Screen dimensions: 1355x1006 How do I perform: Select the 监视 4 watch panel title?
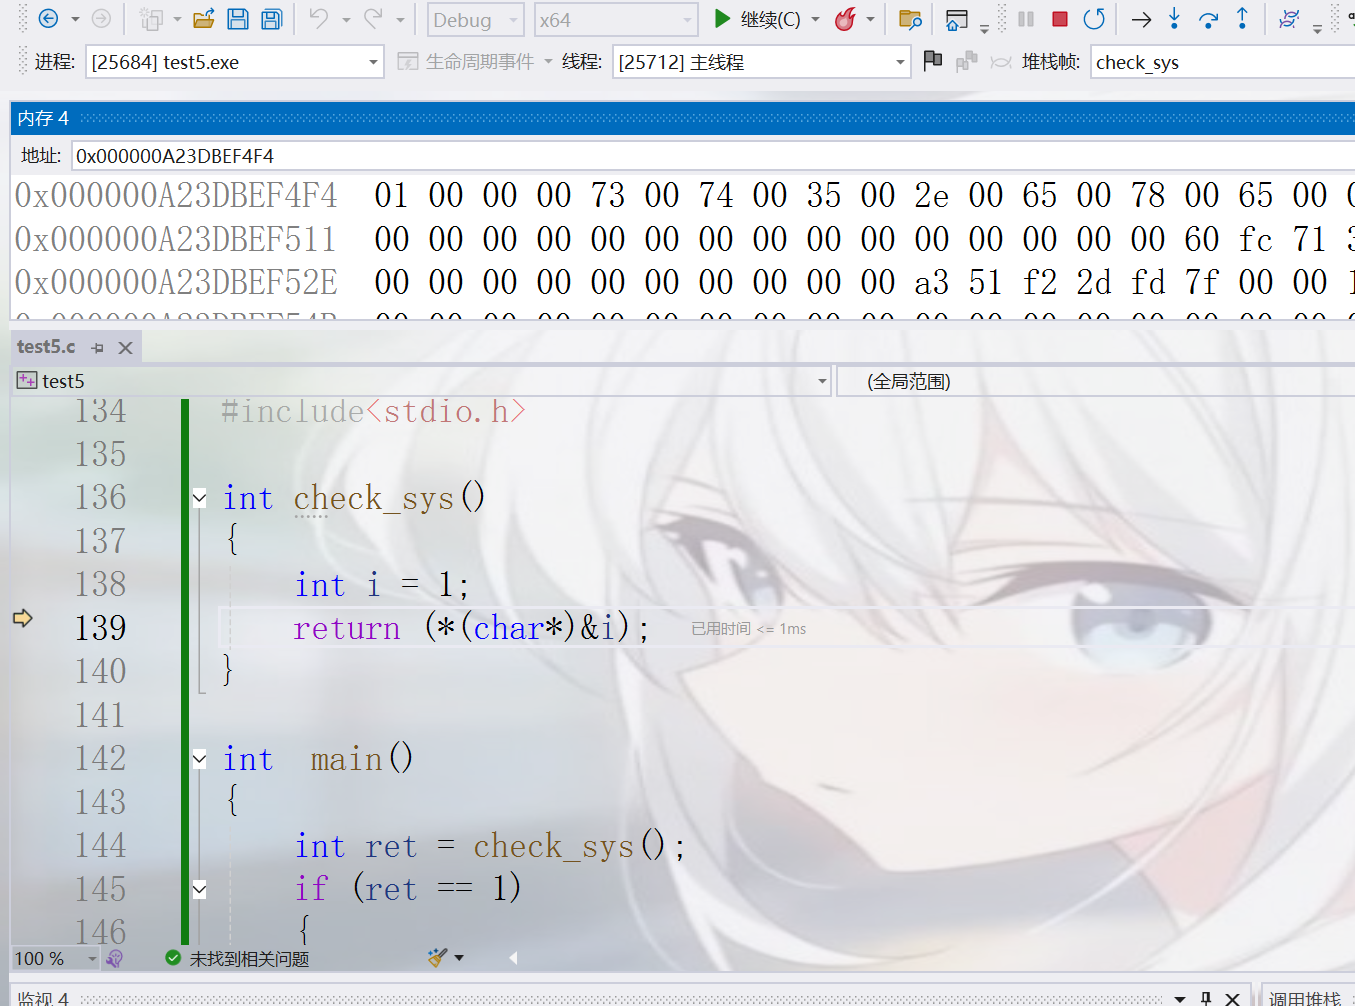pyautogui.click(x=43, y=998)
